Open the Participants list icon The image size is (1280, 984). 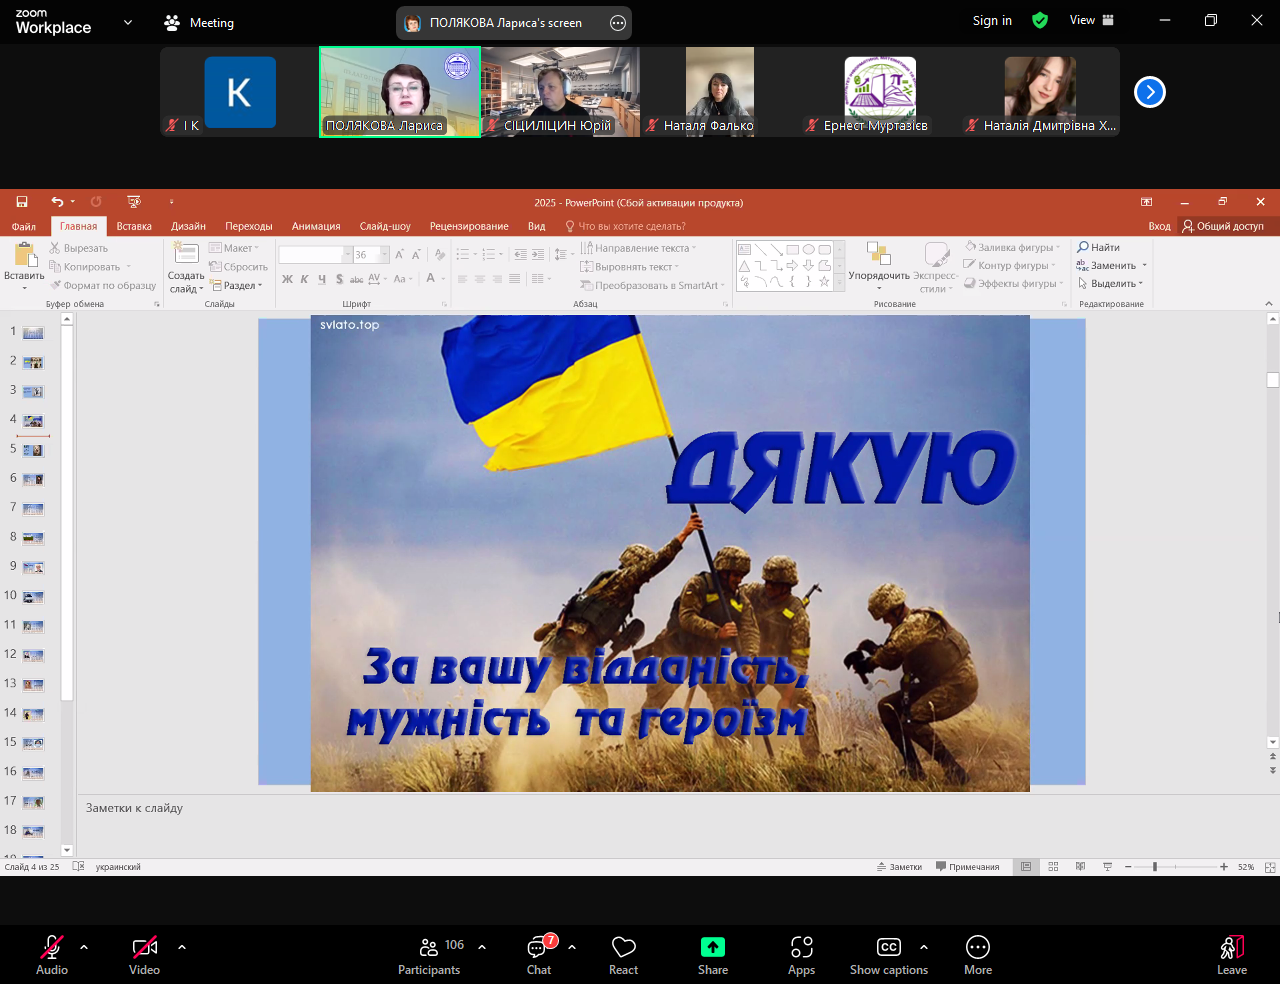click(429, 948)
